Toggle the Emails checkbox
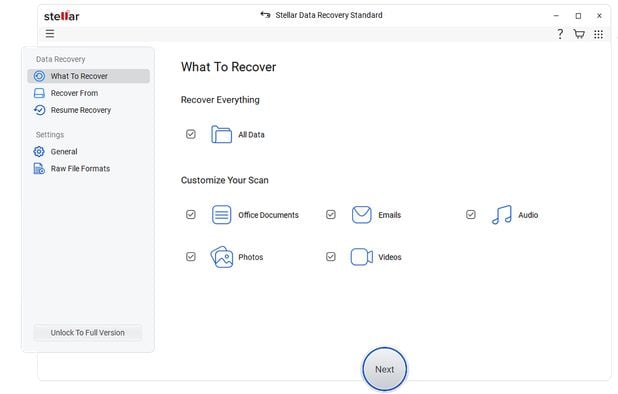The height and width of the screenshot is (394, 618). [x=331, y=215]
